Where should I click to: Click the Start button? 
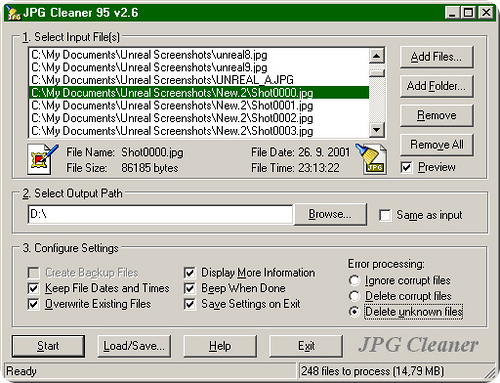48,346
